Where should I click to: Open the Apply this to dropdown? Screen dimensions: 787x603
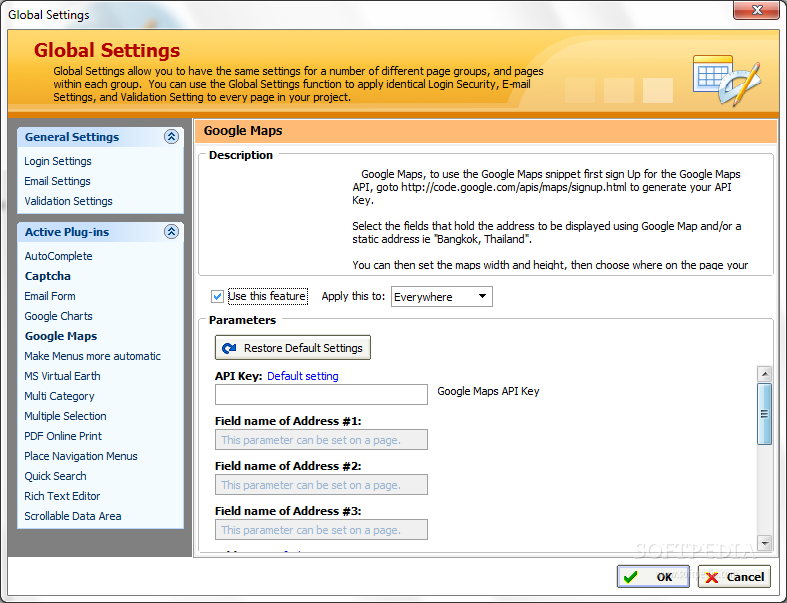tap(442, 296)
